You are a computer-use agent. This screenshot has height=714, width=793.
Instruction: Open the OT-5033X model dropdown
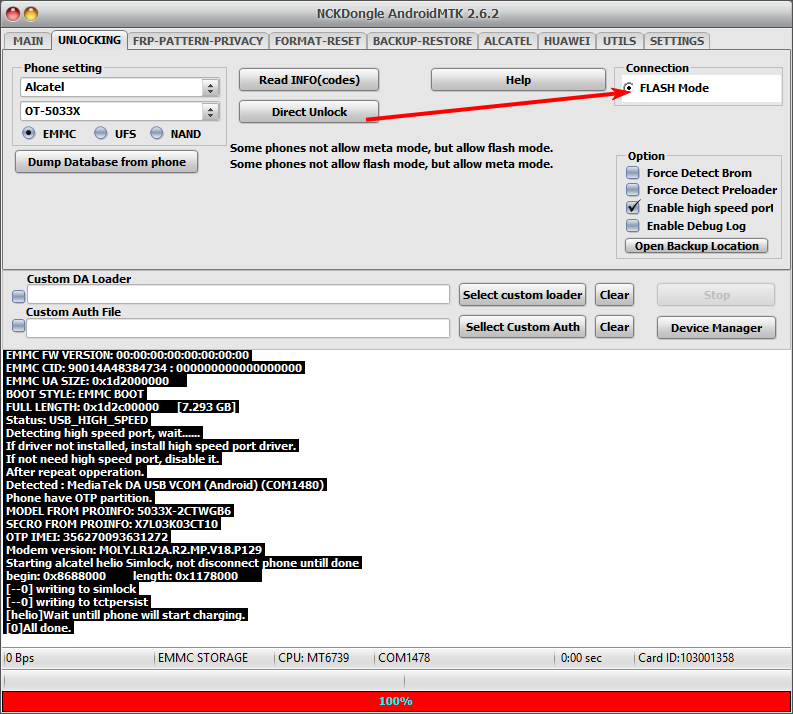(x=119, y=111)
